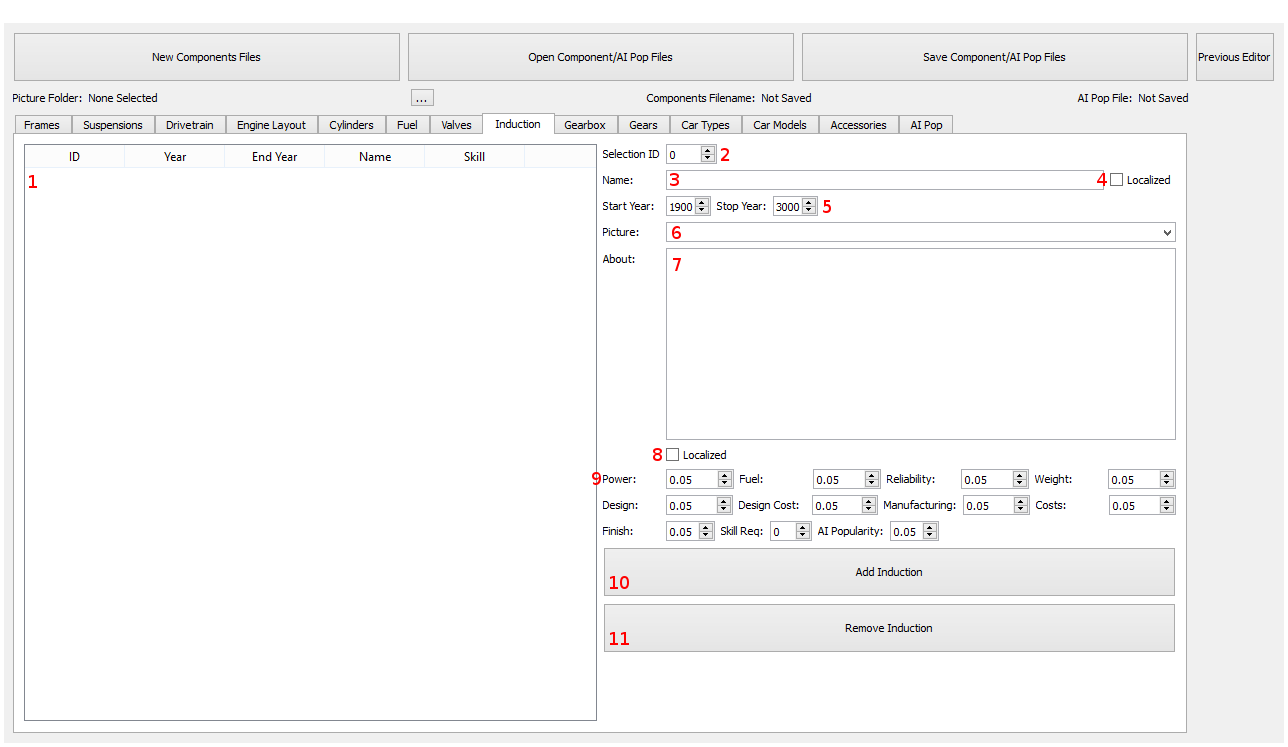Decrease the Start Year spinner value
Image resolution: width=1288 pixels, height=747 pixels.
coord(702,211)
